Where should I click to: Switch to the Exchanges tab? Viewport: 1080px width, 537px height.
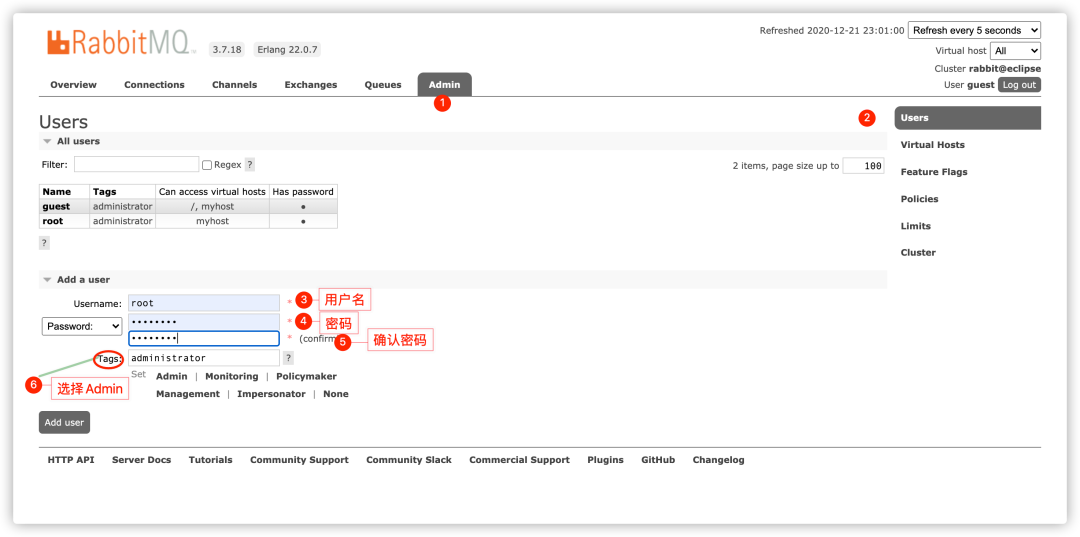[x=311, y=85]
